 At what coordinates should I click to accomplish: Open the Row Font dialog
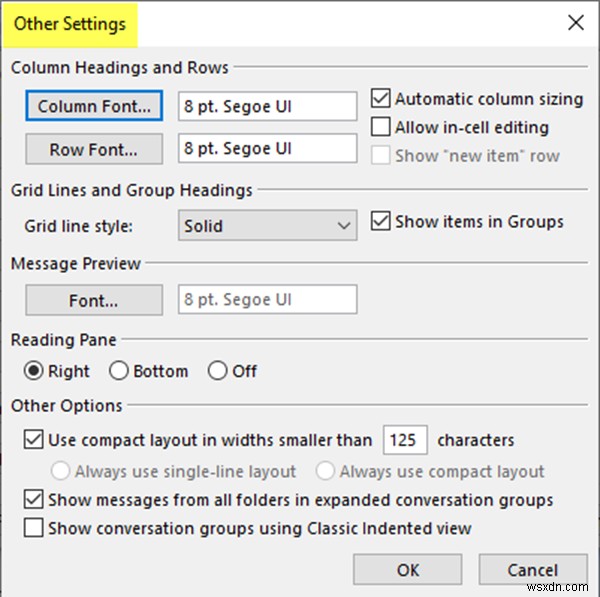point(94,149)
